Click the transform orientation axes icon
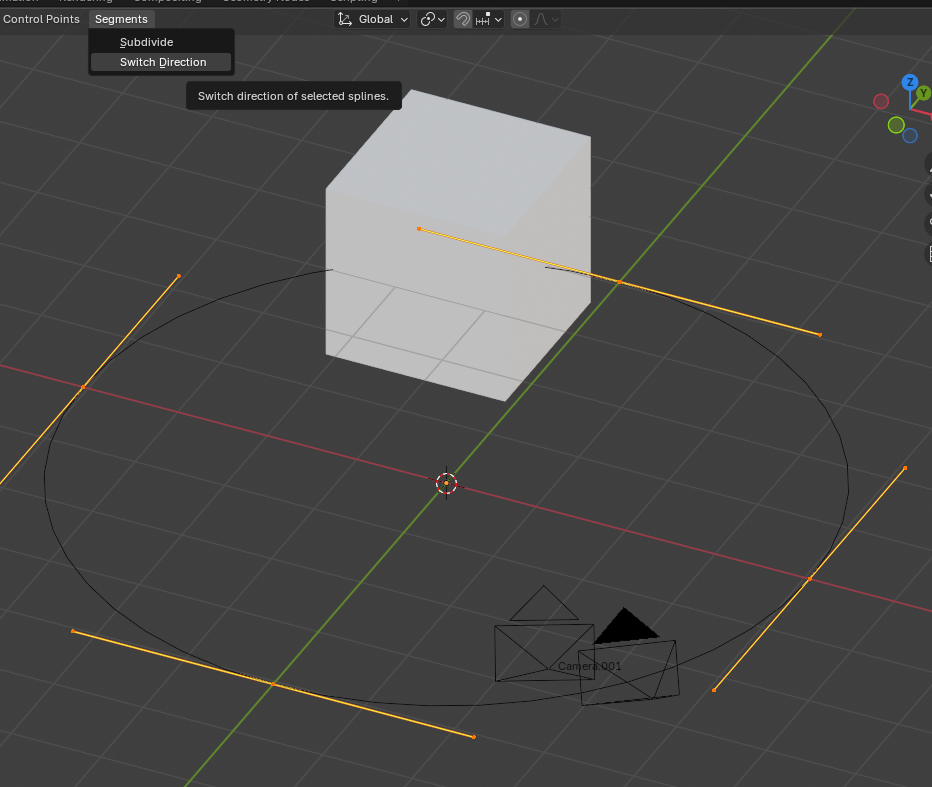Image resolution: width=932 pixels, height=787 pixels. [x=346, y=19]
